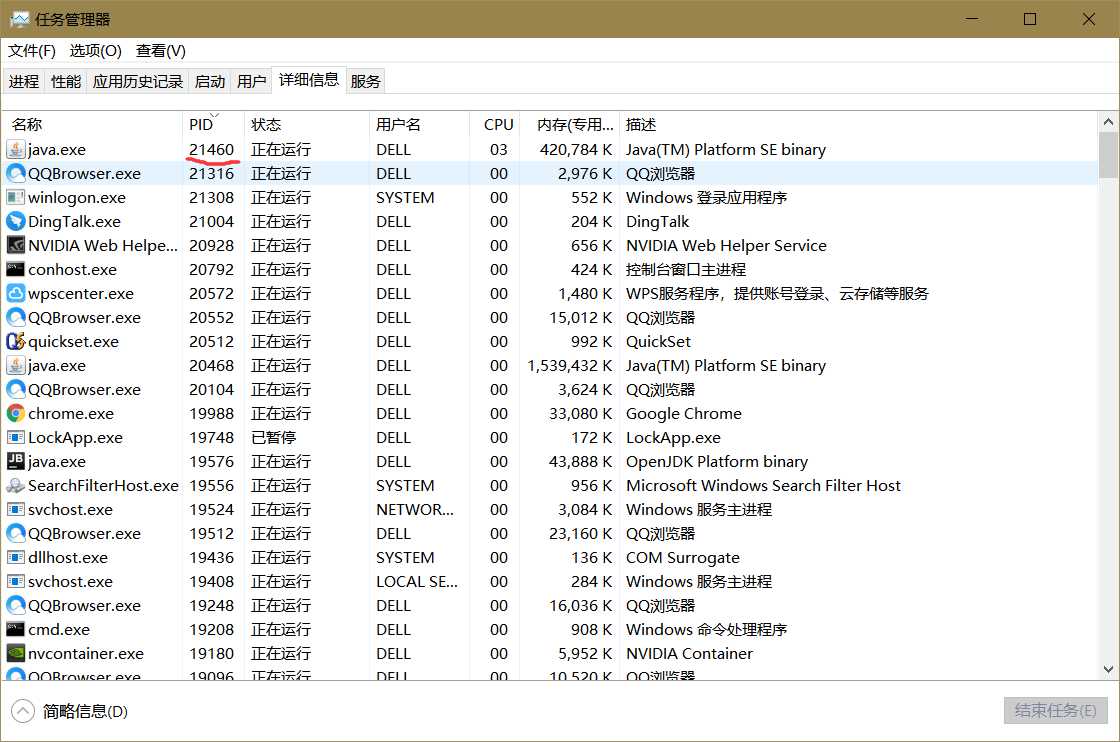Click the wpscenter.exe cloud icon
The width and height of the screenshot is (1120, 742).
pyautogui.click(x=16, y=294)
